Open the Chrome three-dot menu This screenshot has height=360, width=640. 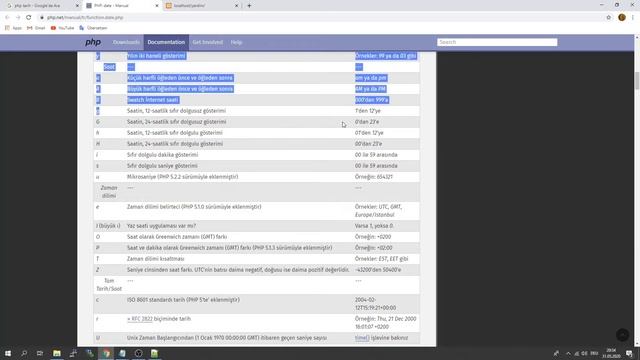click(633, 18)
